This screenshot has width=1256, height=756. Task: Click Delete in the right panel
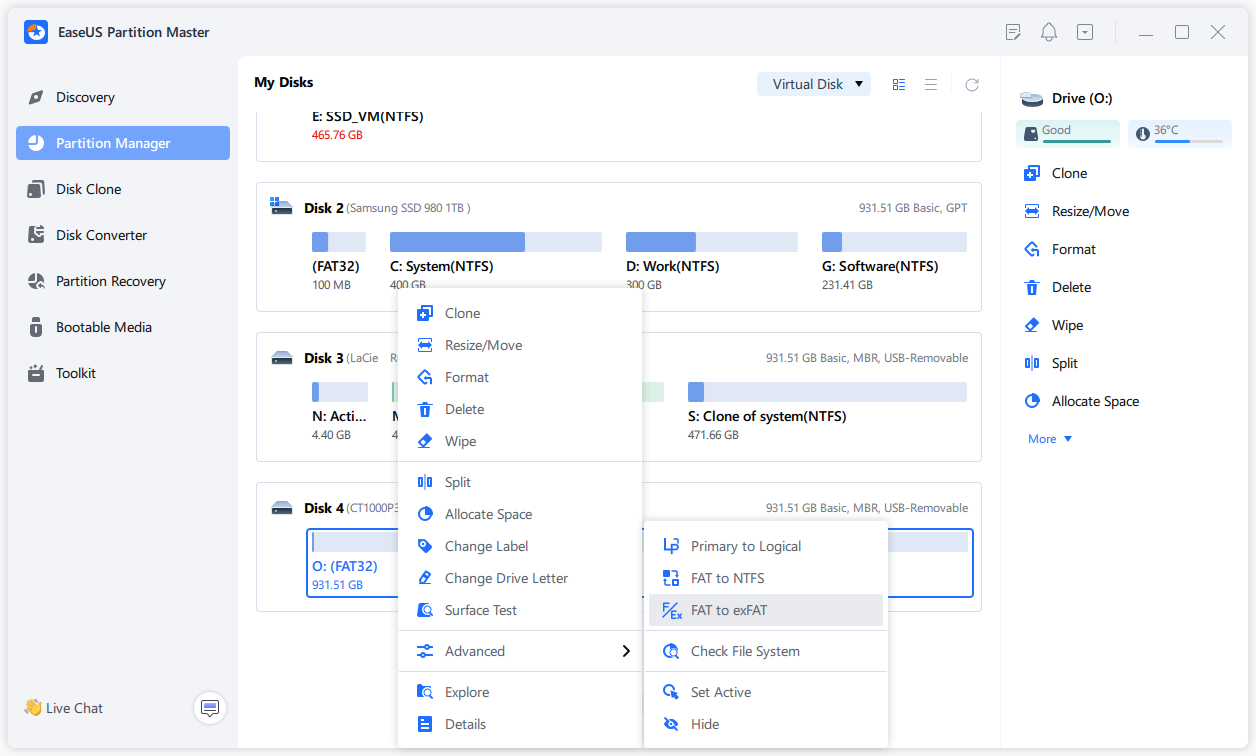[x=1057, y=287]
